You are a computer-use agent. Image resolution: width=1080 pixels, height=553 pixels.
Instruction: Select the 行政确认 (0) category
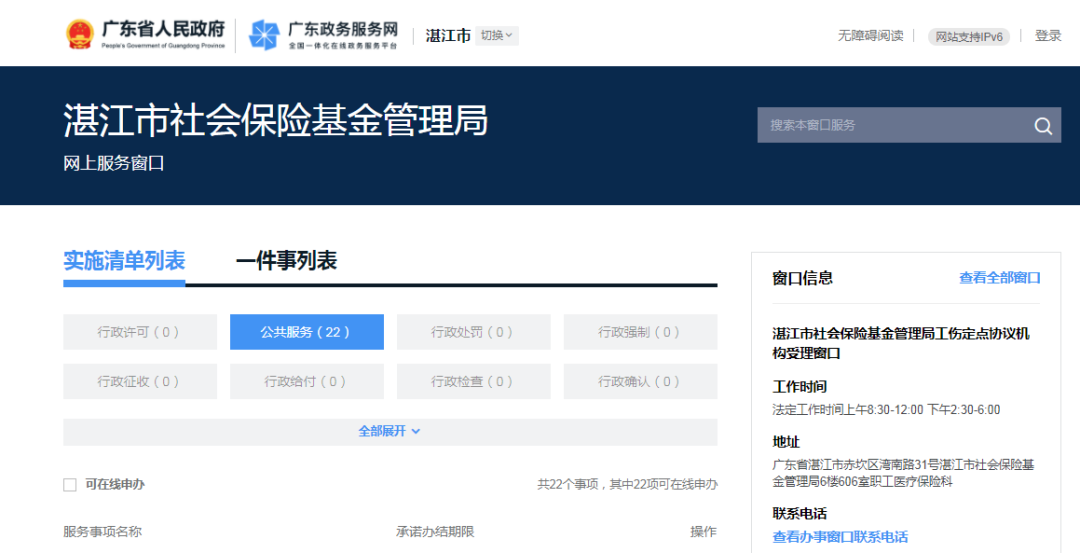(x=640, y=381)
